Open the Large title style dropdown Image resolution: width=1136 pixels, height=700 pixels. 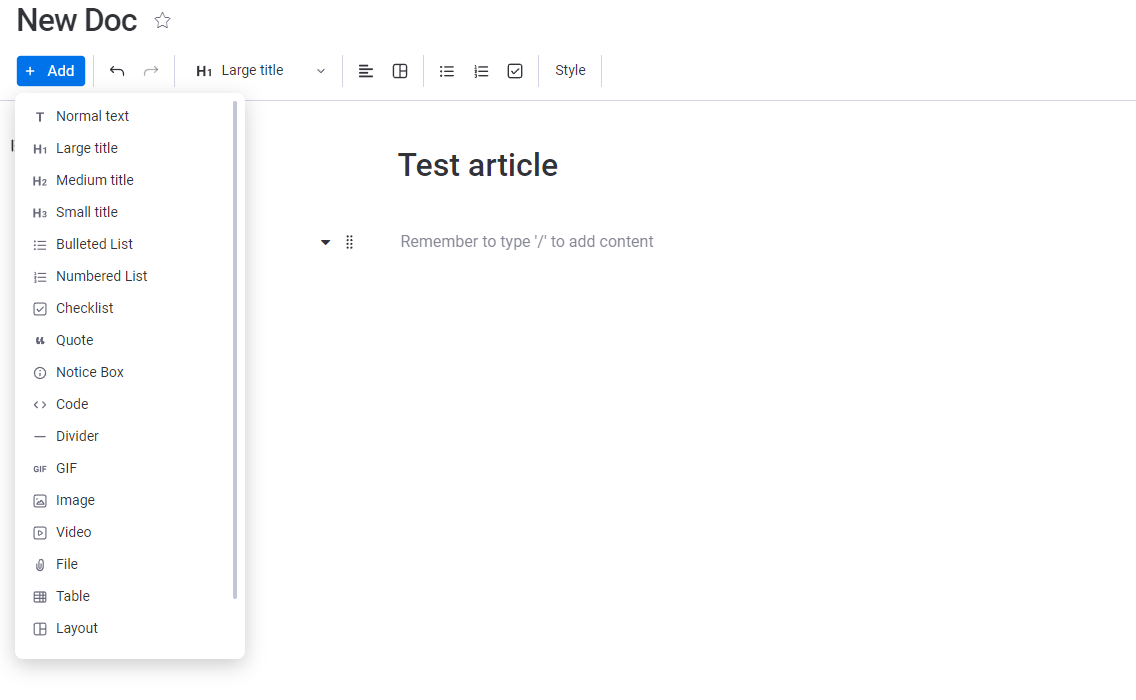pos(261,71)
